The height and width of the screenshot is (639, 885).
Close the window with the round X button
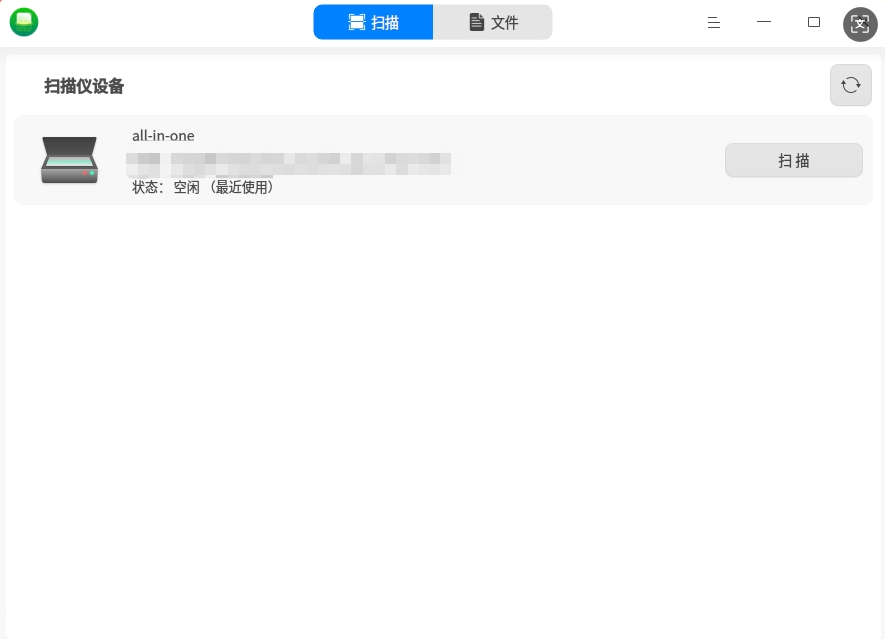[x=860, y=24]
